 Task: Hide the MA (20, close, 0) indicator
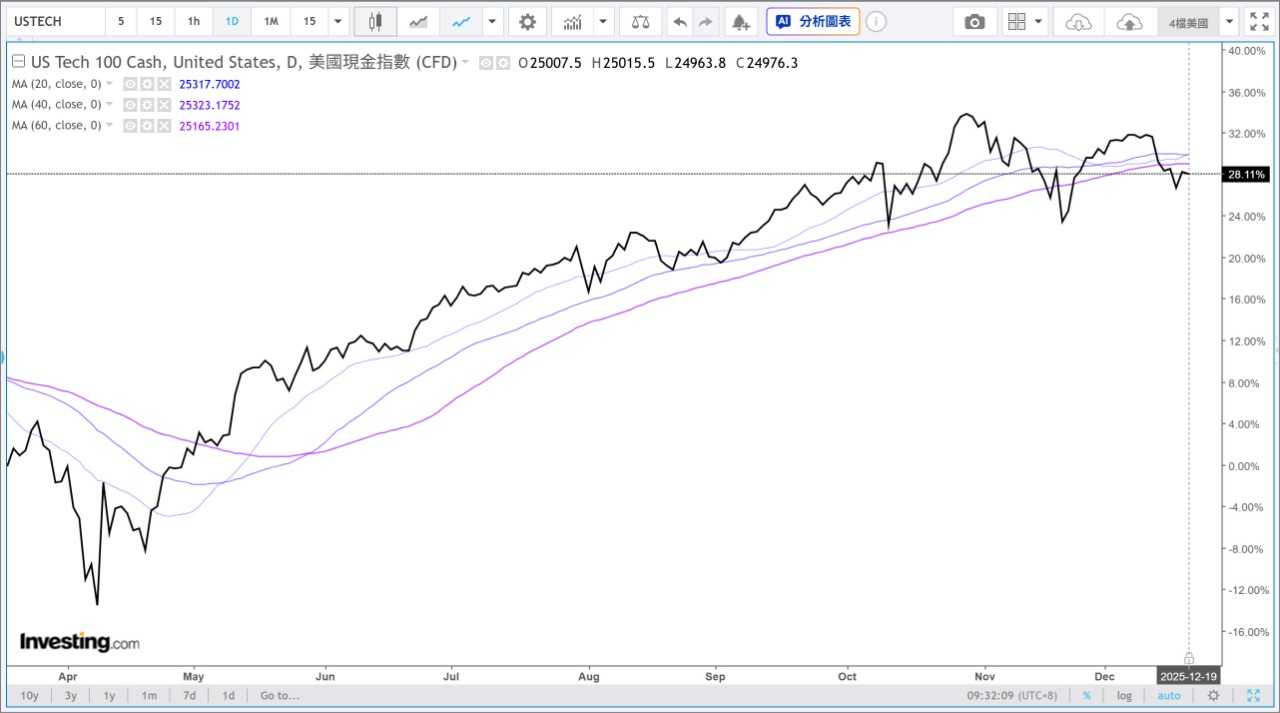130,84
